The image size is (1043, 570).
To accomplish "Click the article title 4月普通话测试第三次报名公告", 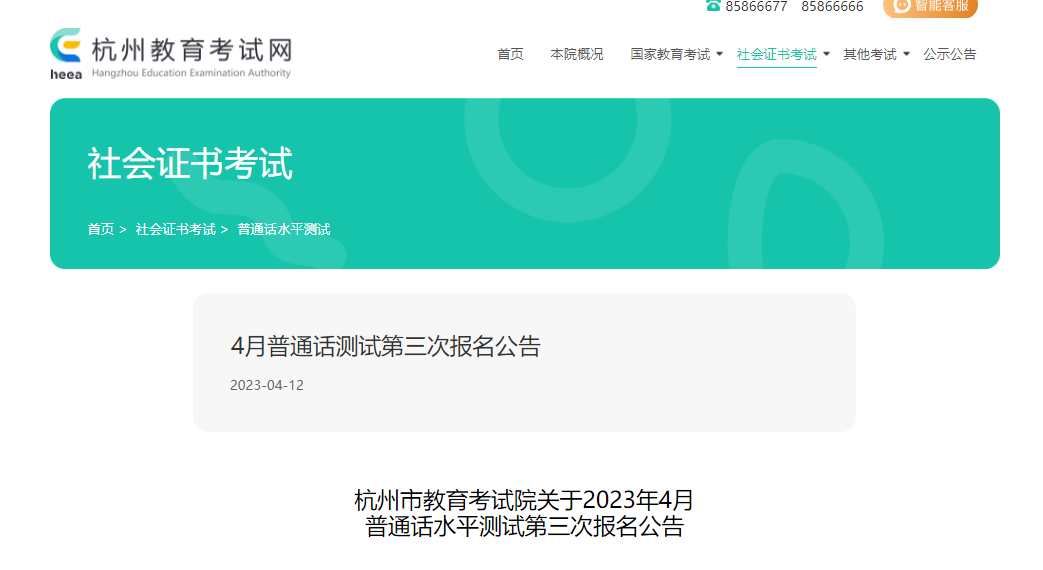I will [386, 347].
